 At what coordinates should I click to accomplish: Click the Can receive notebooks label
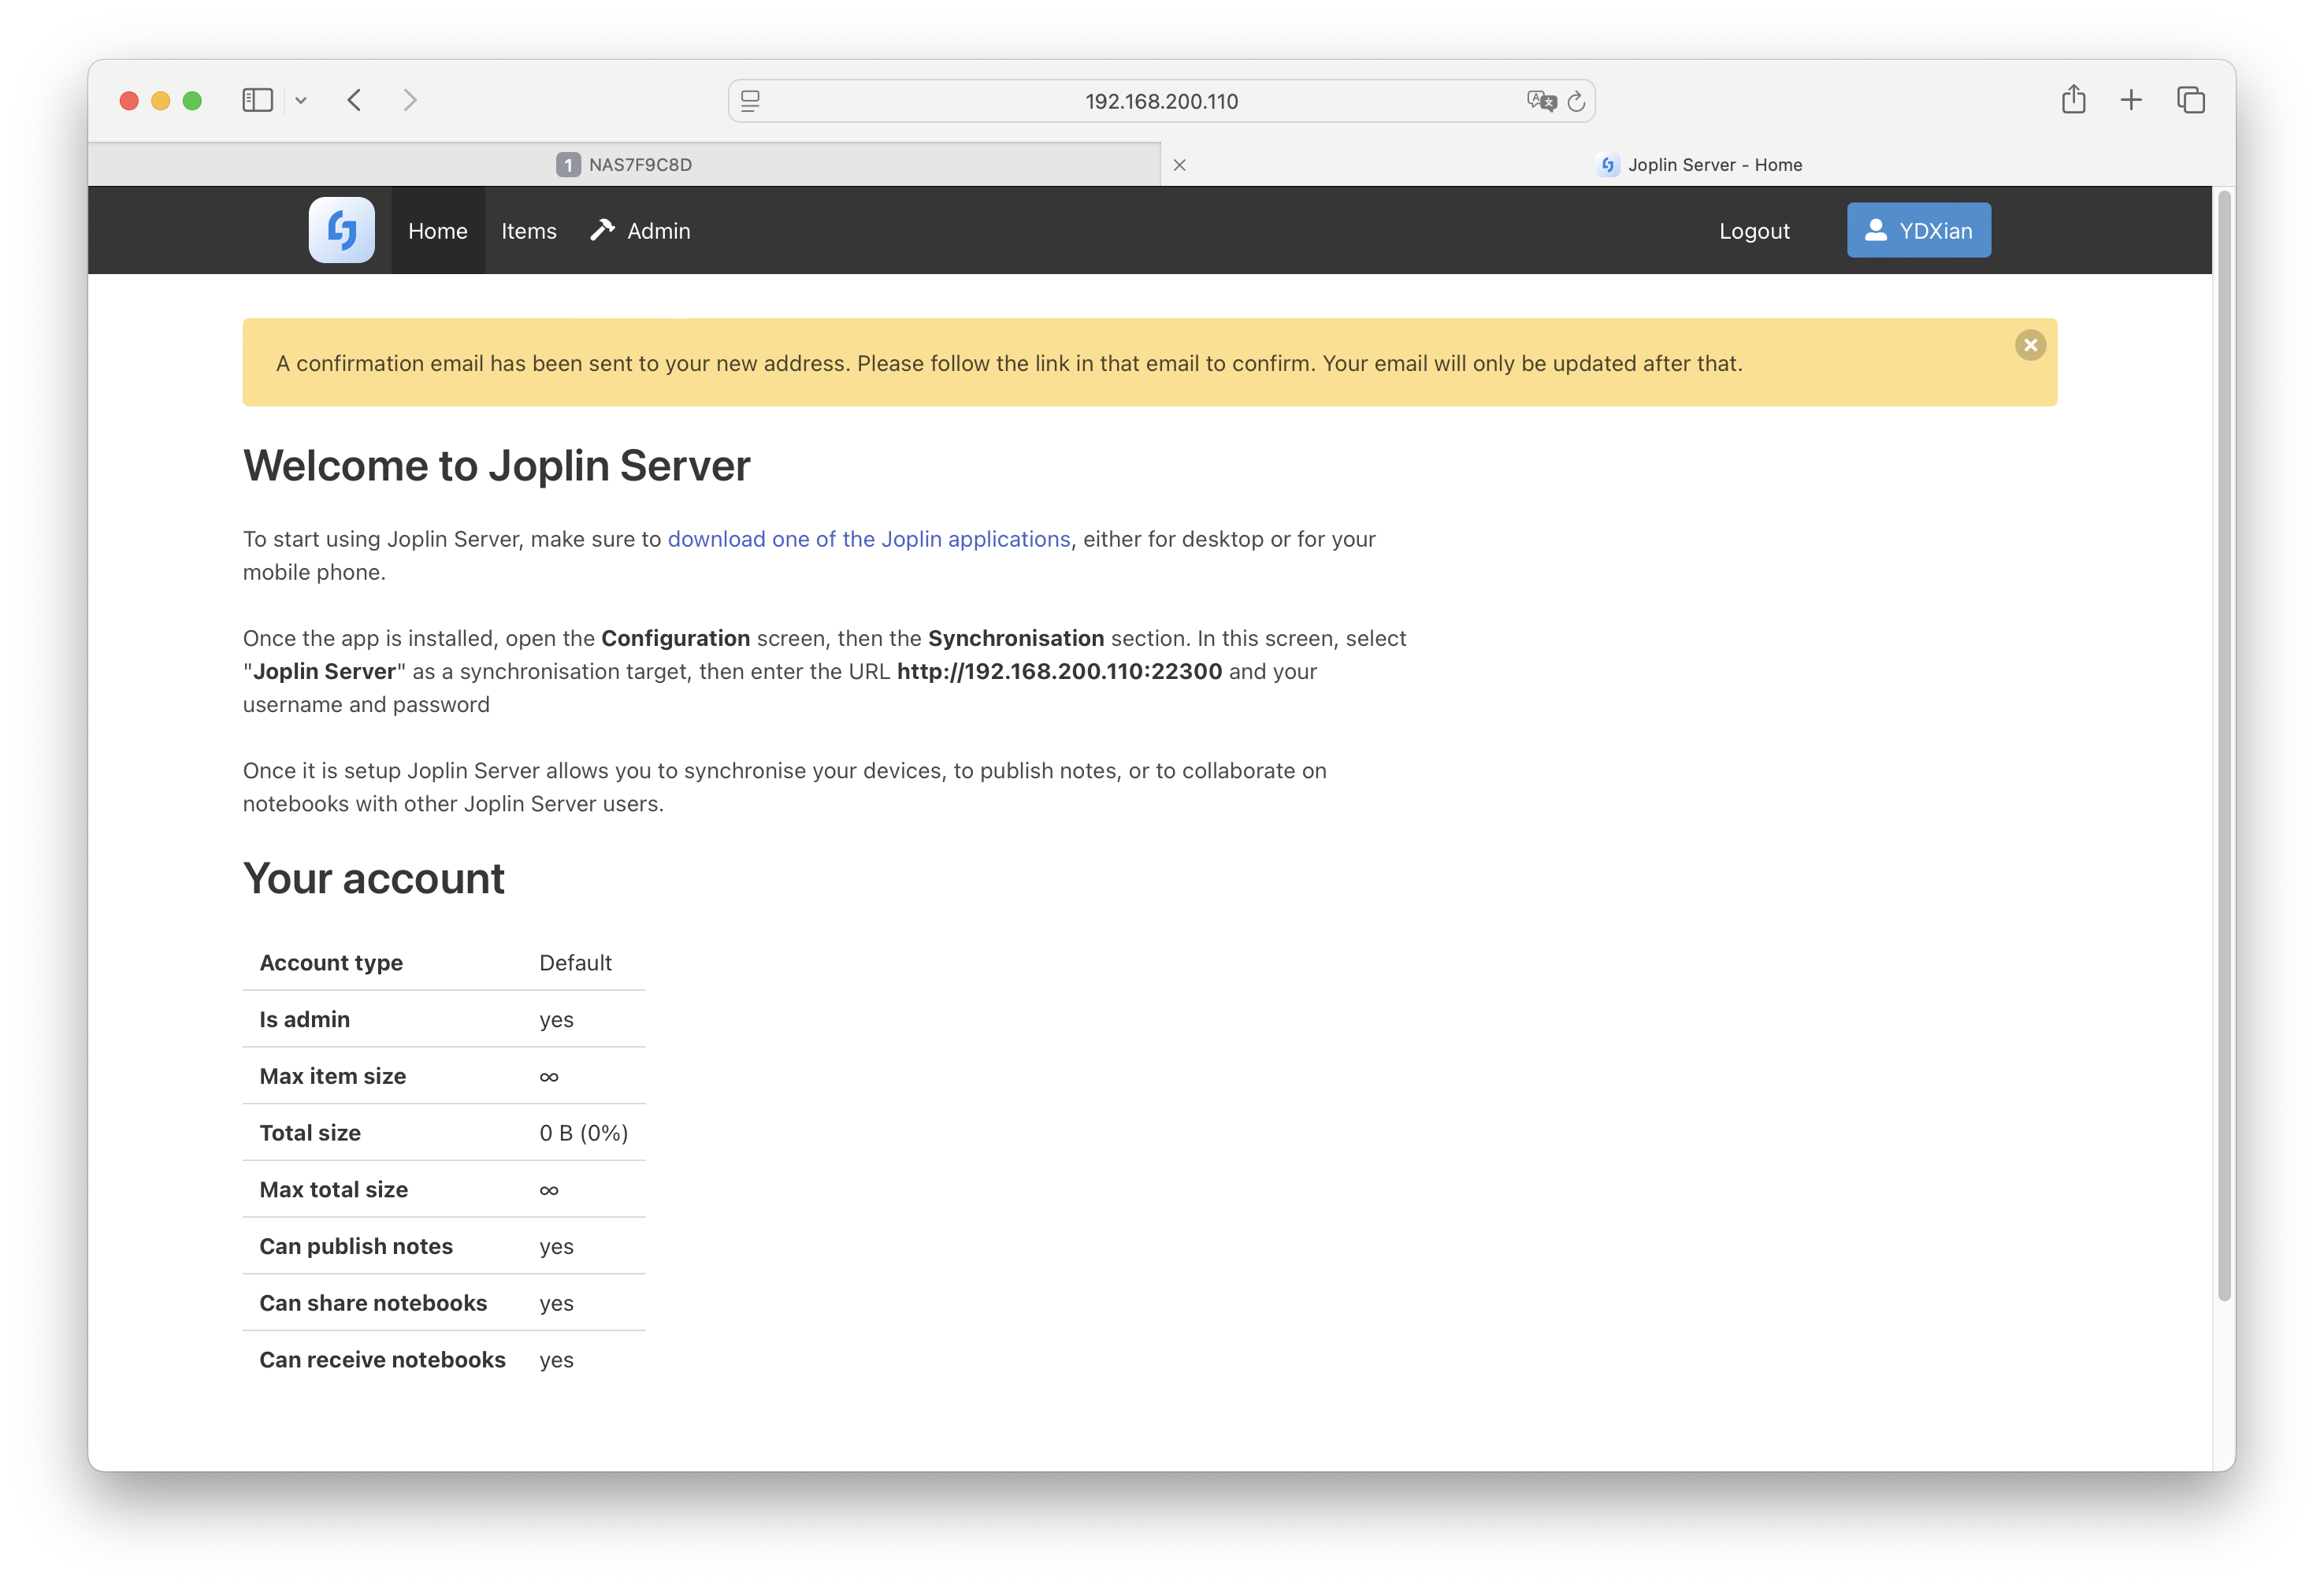tap(382, 1359)
